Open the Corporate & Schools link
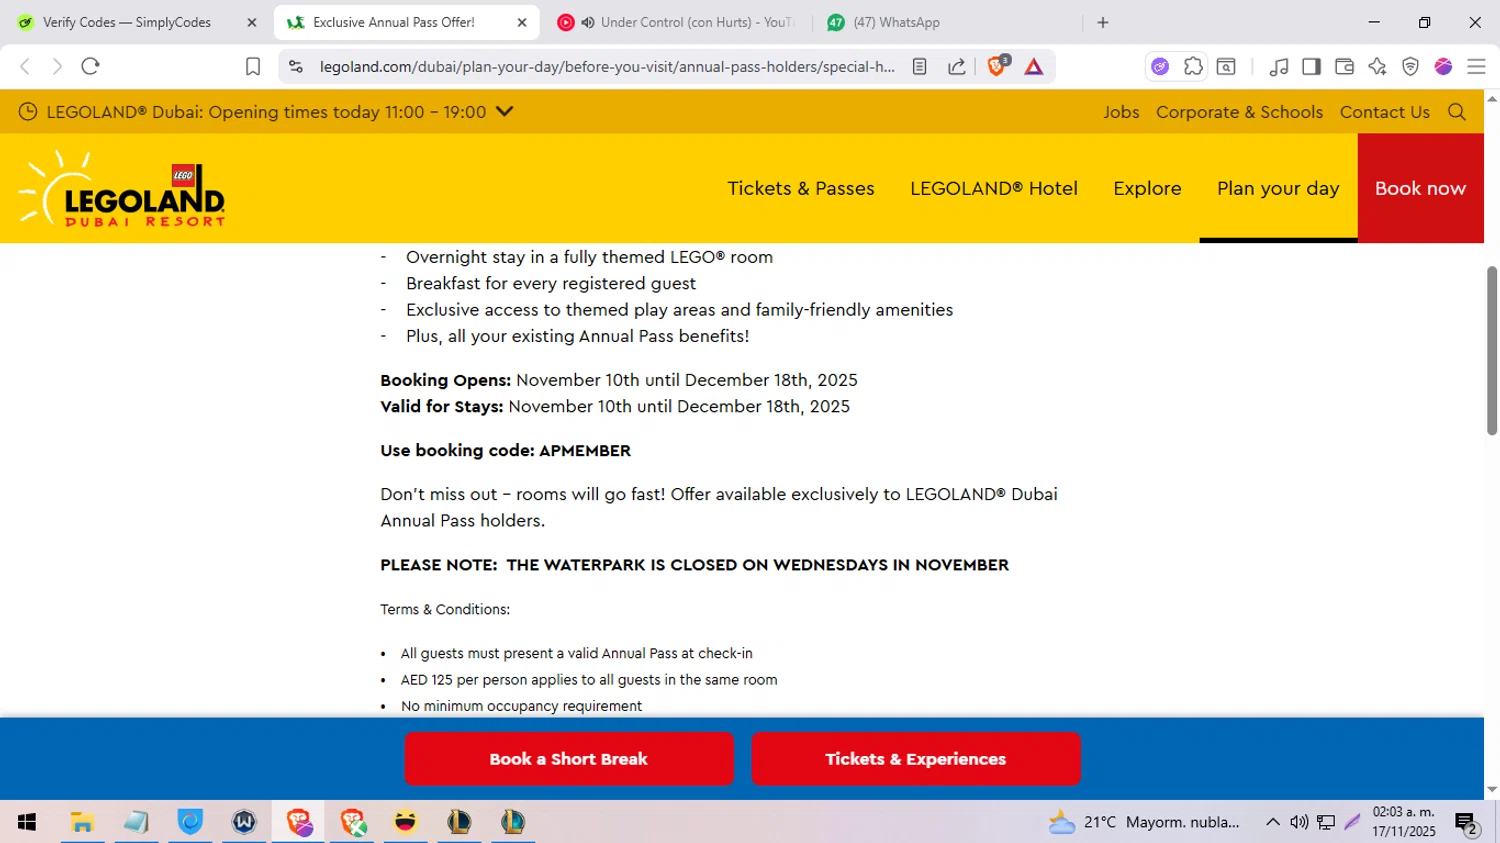 tap(1239, 112)
